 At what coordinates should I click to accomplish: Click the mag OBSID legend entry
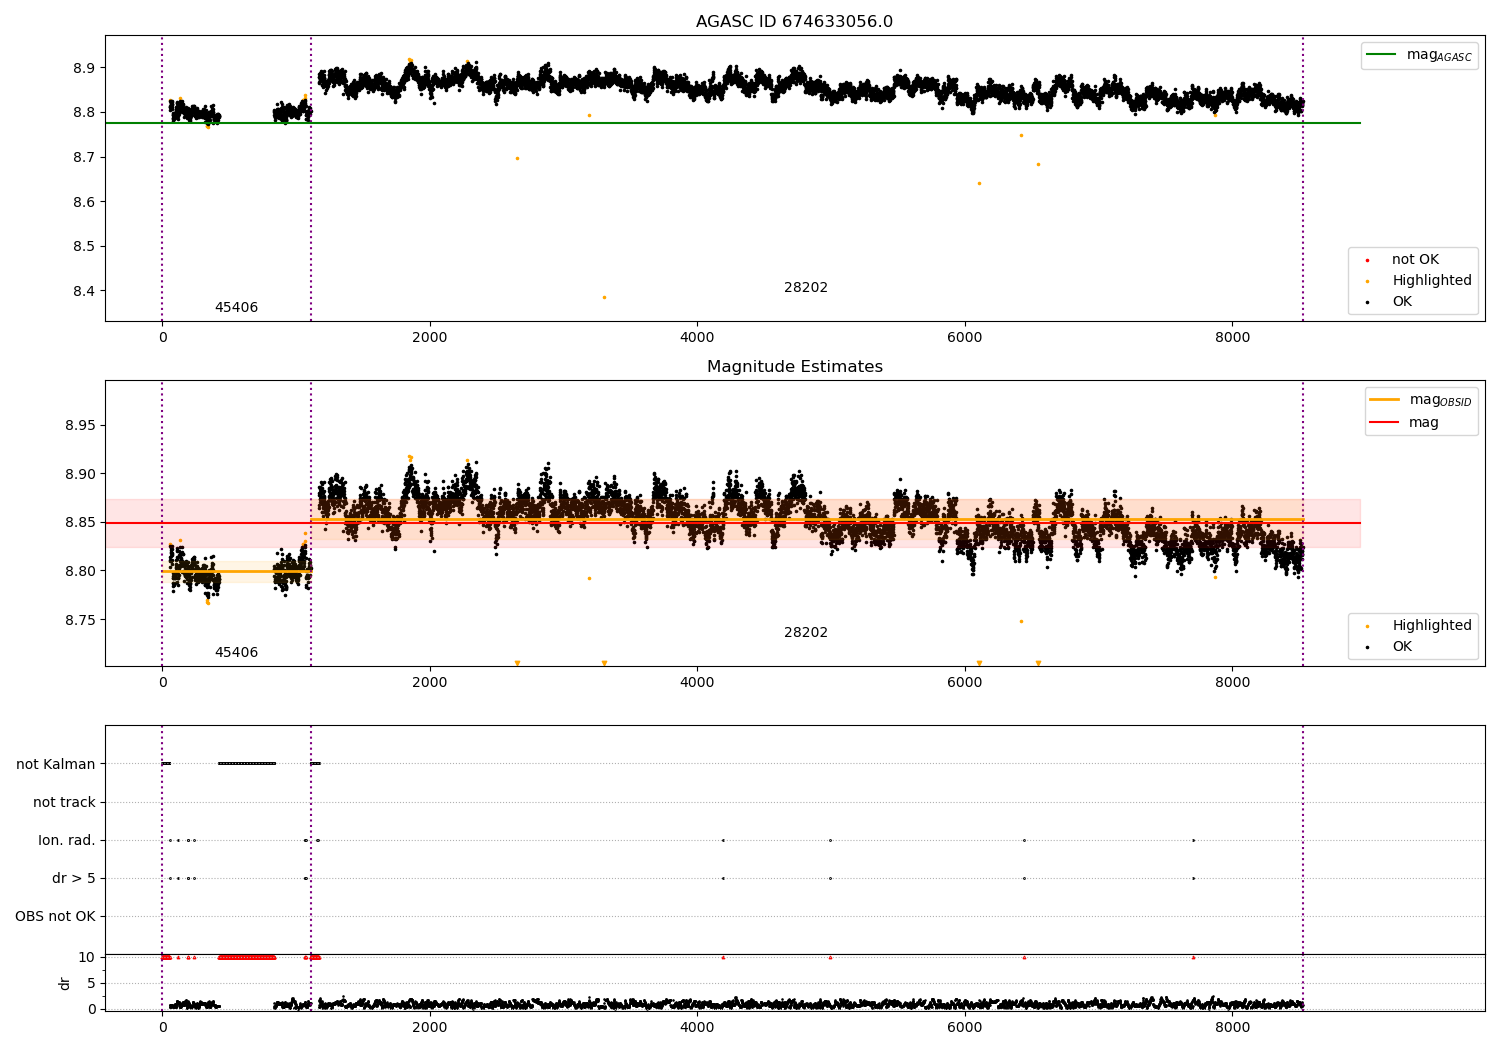[1421, 400]
